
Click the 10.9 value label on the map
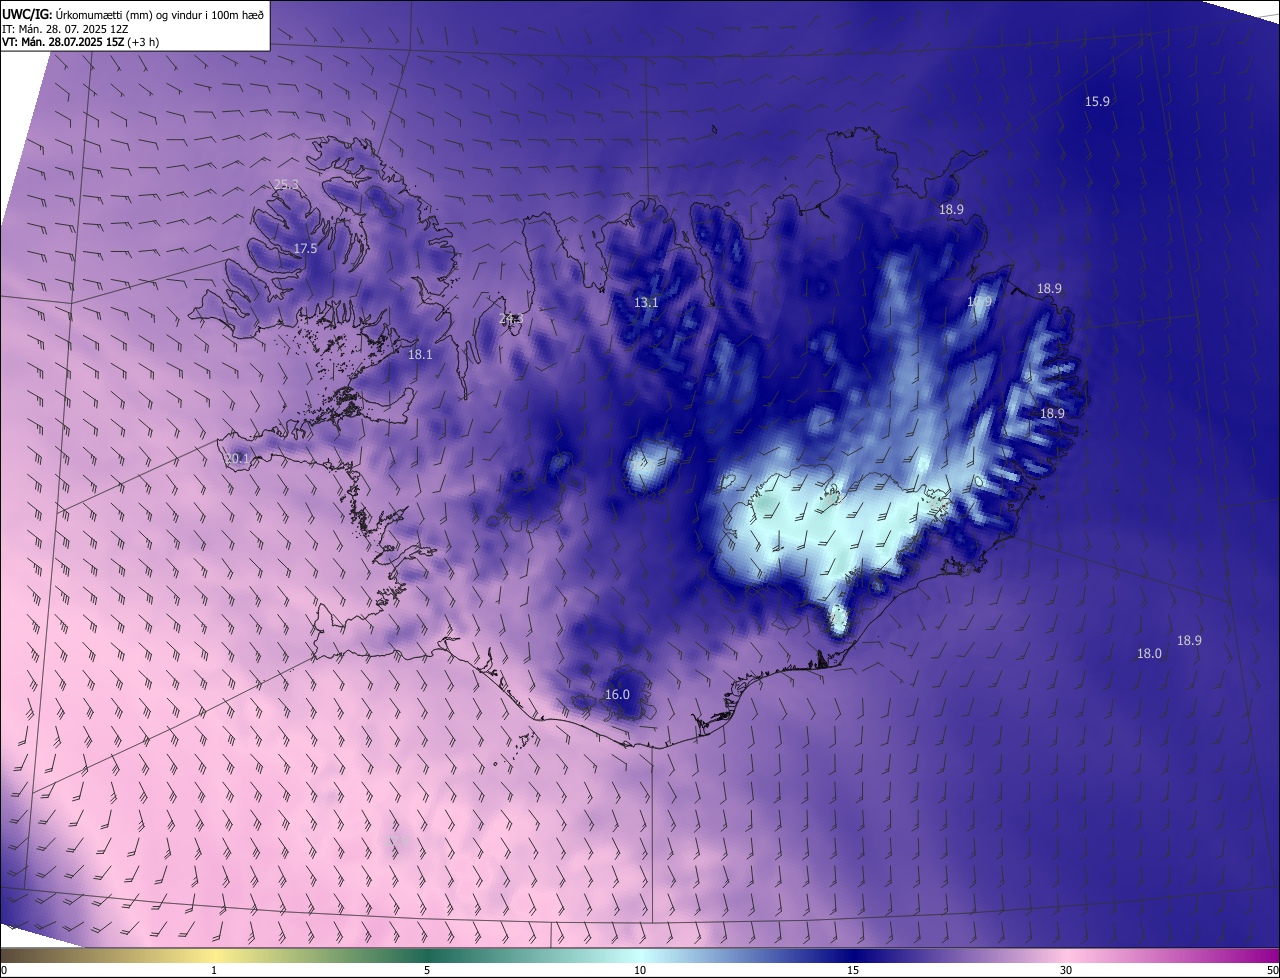tap(980, 301)
